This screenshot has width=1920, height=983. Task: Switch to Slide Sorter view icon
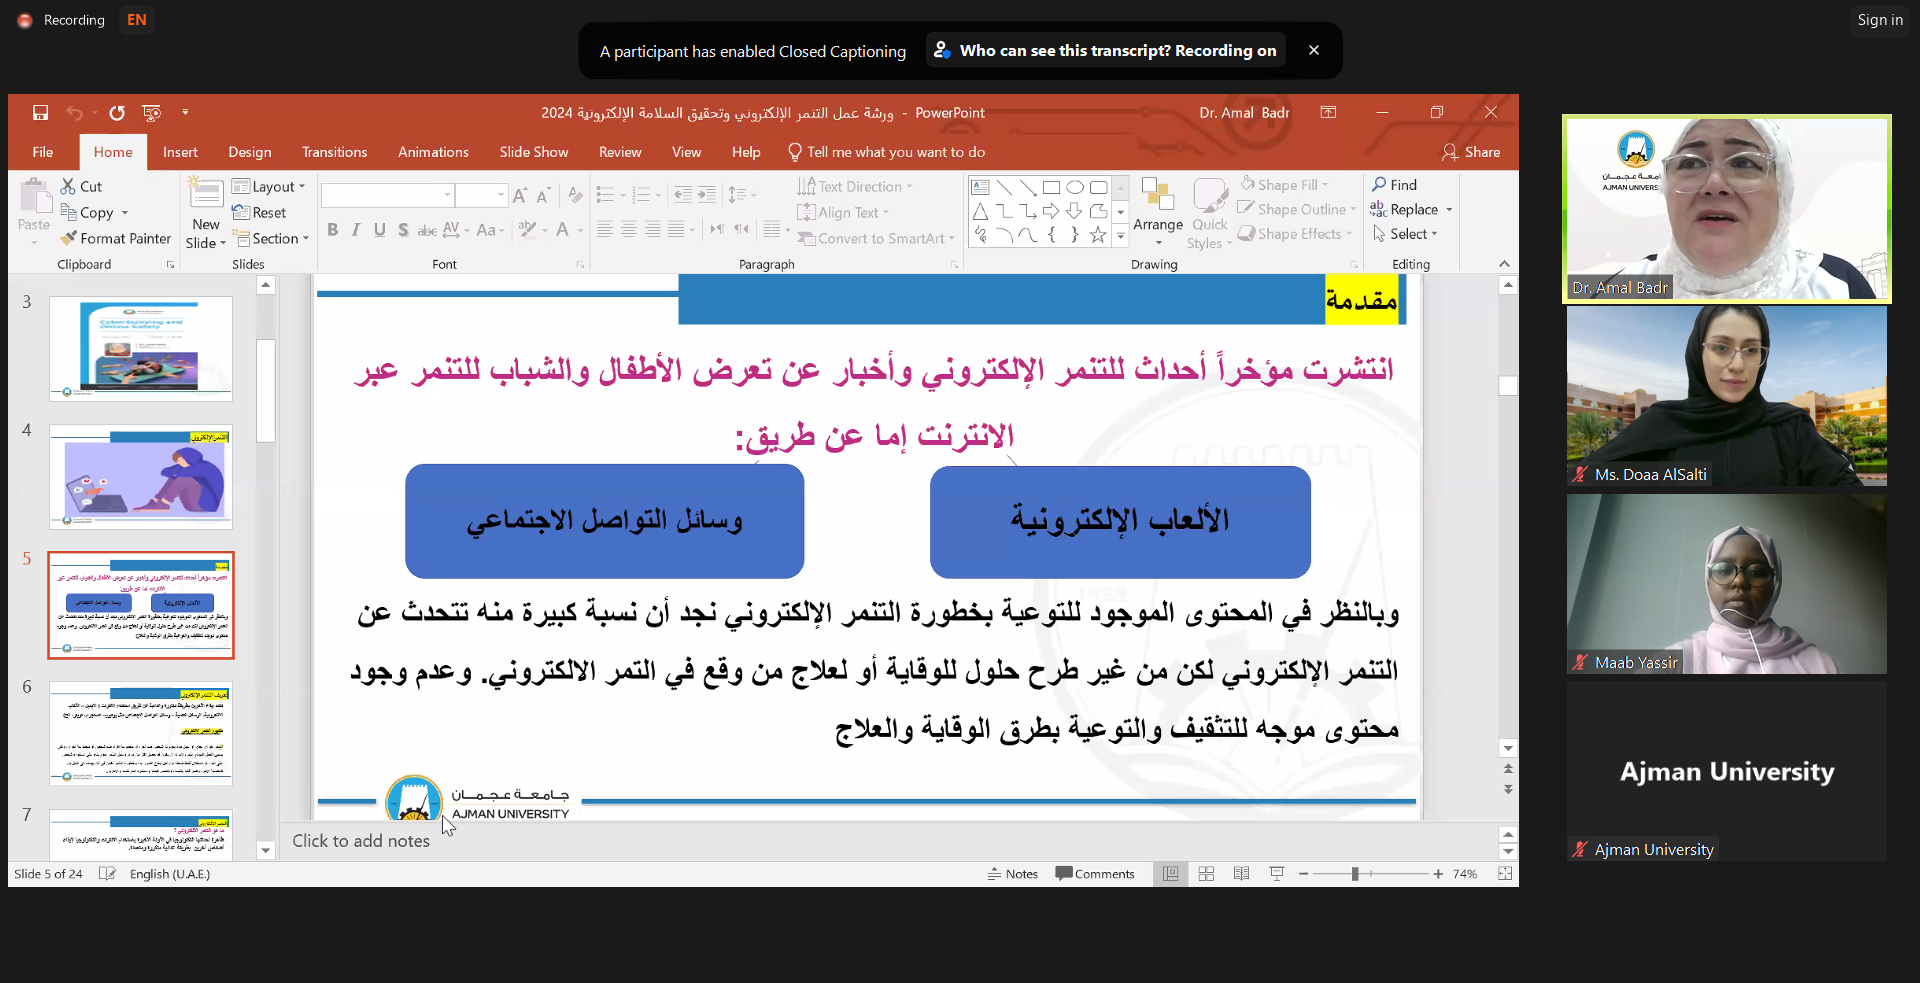click(1206, 874)
